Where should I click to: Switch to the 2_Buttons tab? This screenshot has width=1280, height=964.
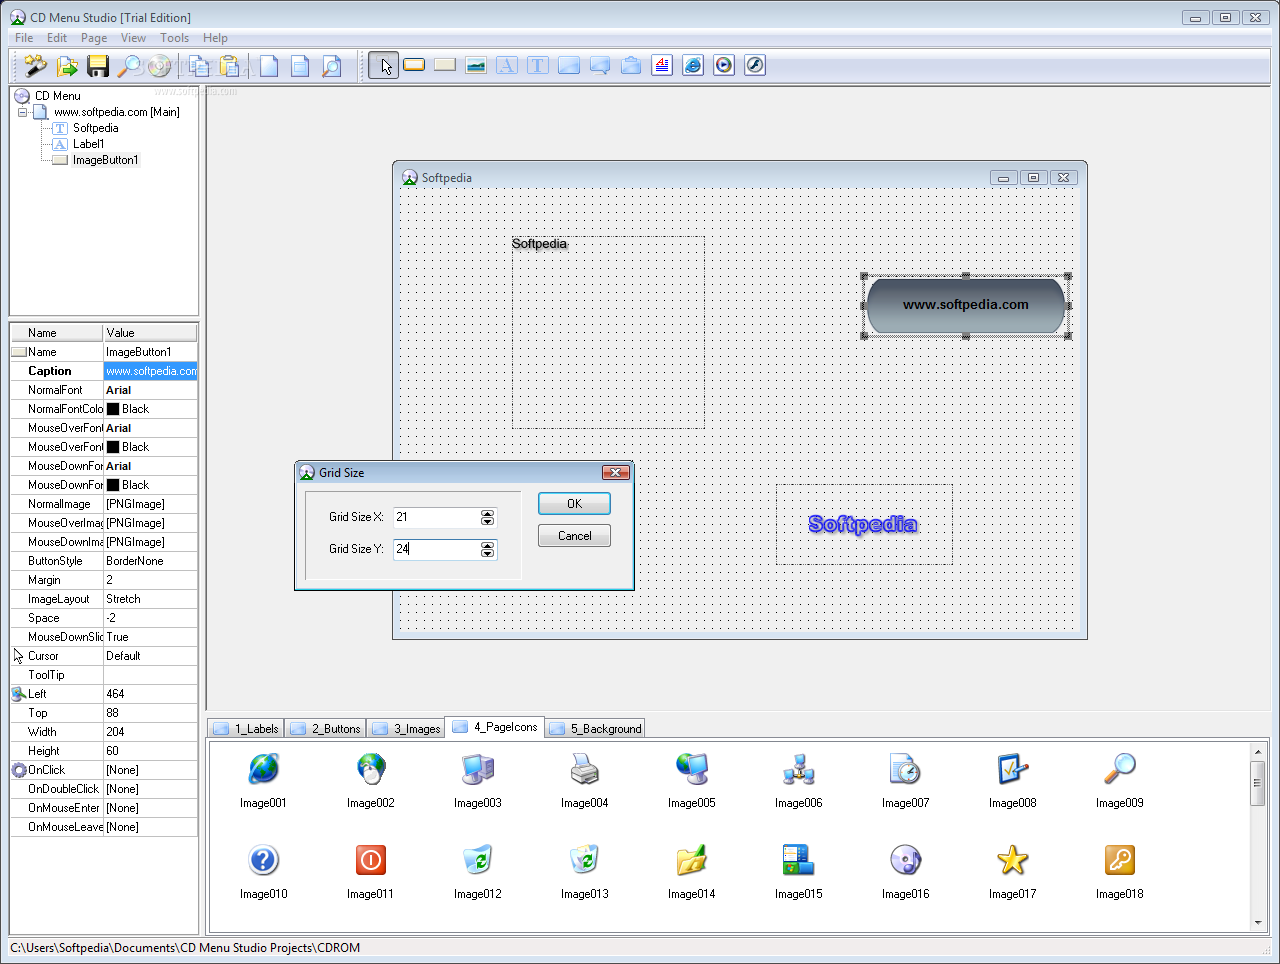point(325,729)
